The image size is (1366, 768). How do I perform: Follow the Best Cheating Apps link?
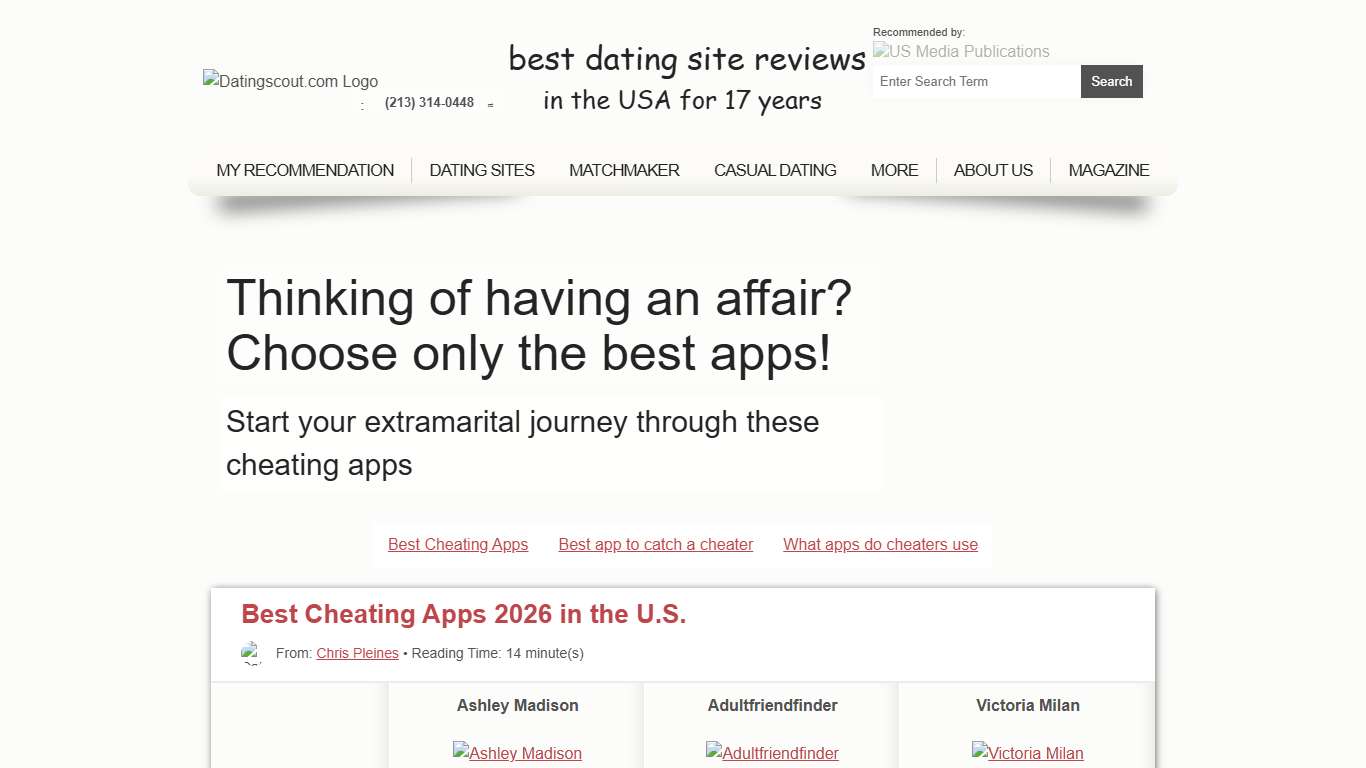pyautogui.click(x=458, y=544)
